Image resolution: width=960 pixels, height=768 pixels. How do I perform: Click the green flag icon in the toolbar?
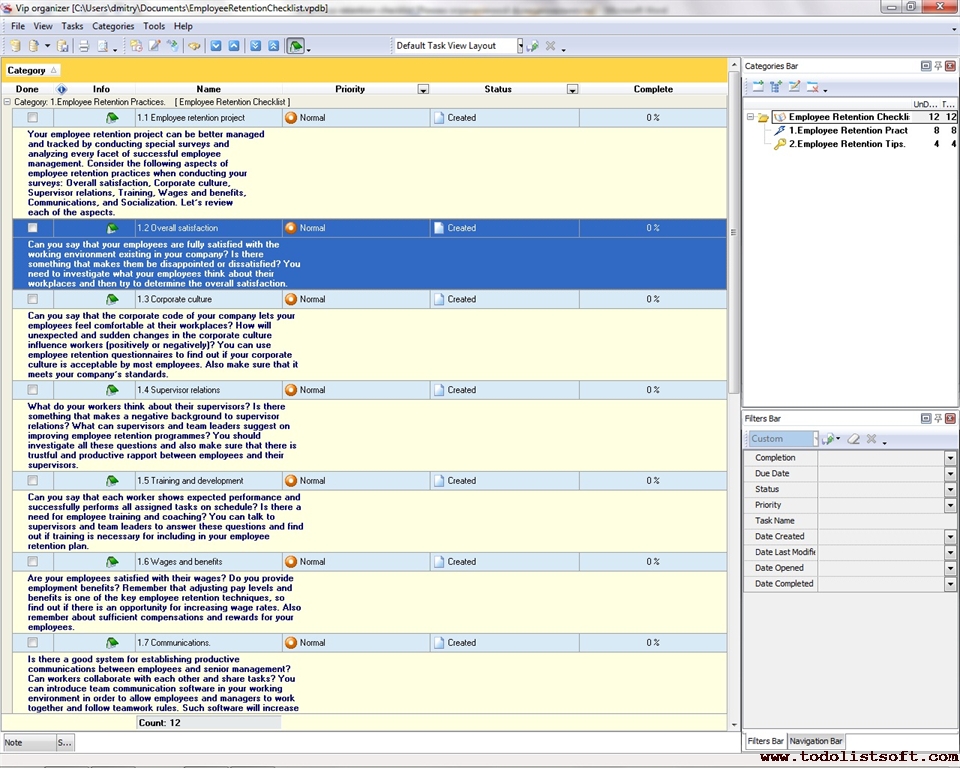tap(296, 46)
